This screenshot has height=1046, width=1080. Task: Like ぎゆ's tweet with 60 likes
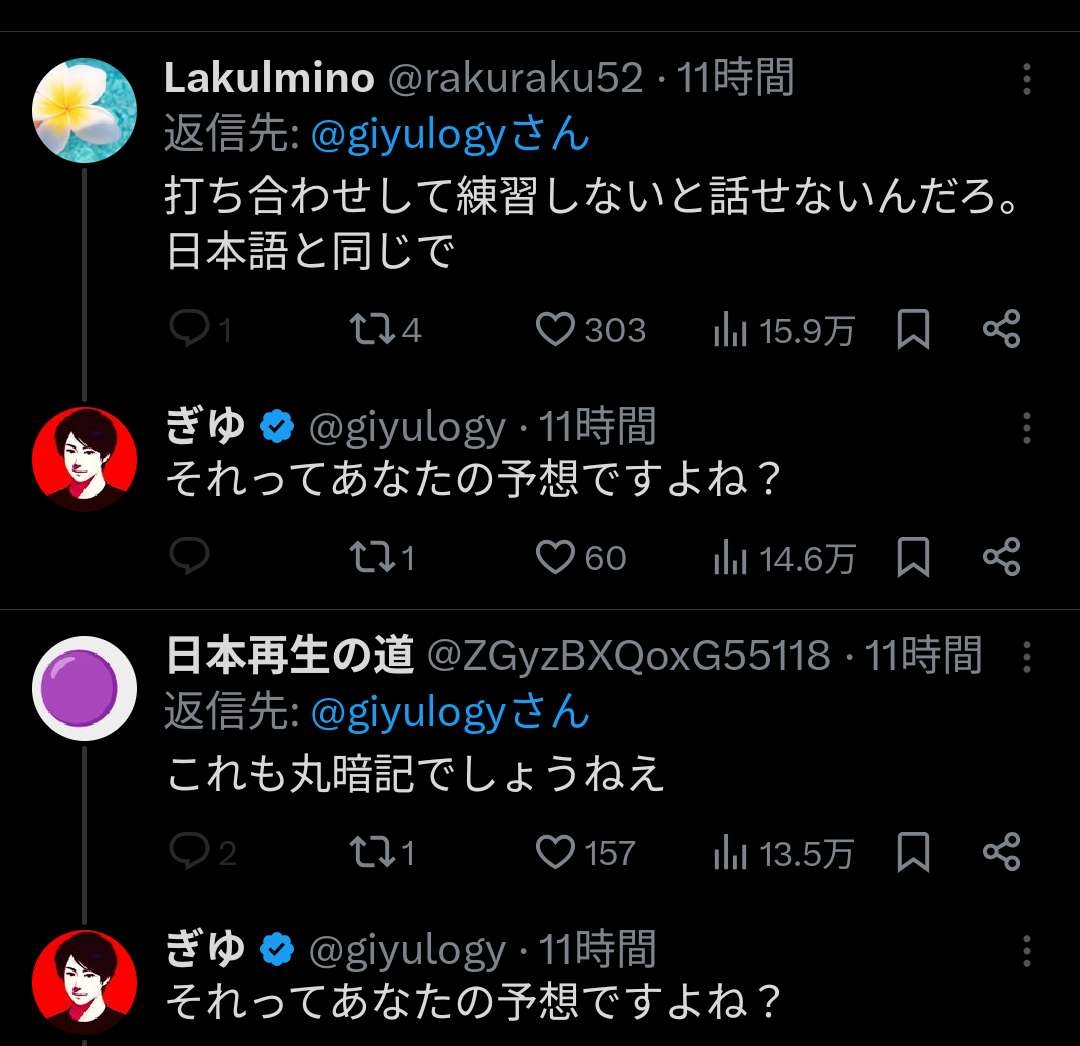556,557
